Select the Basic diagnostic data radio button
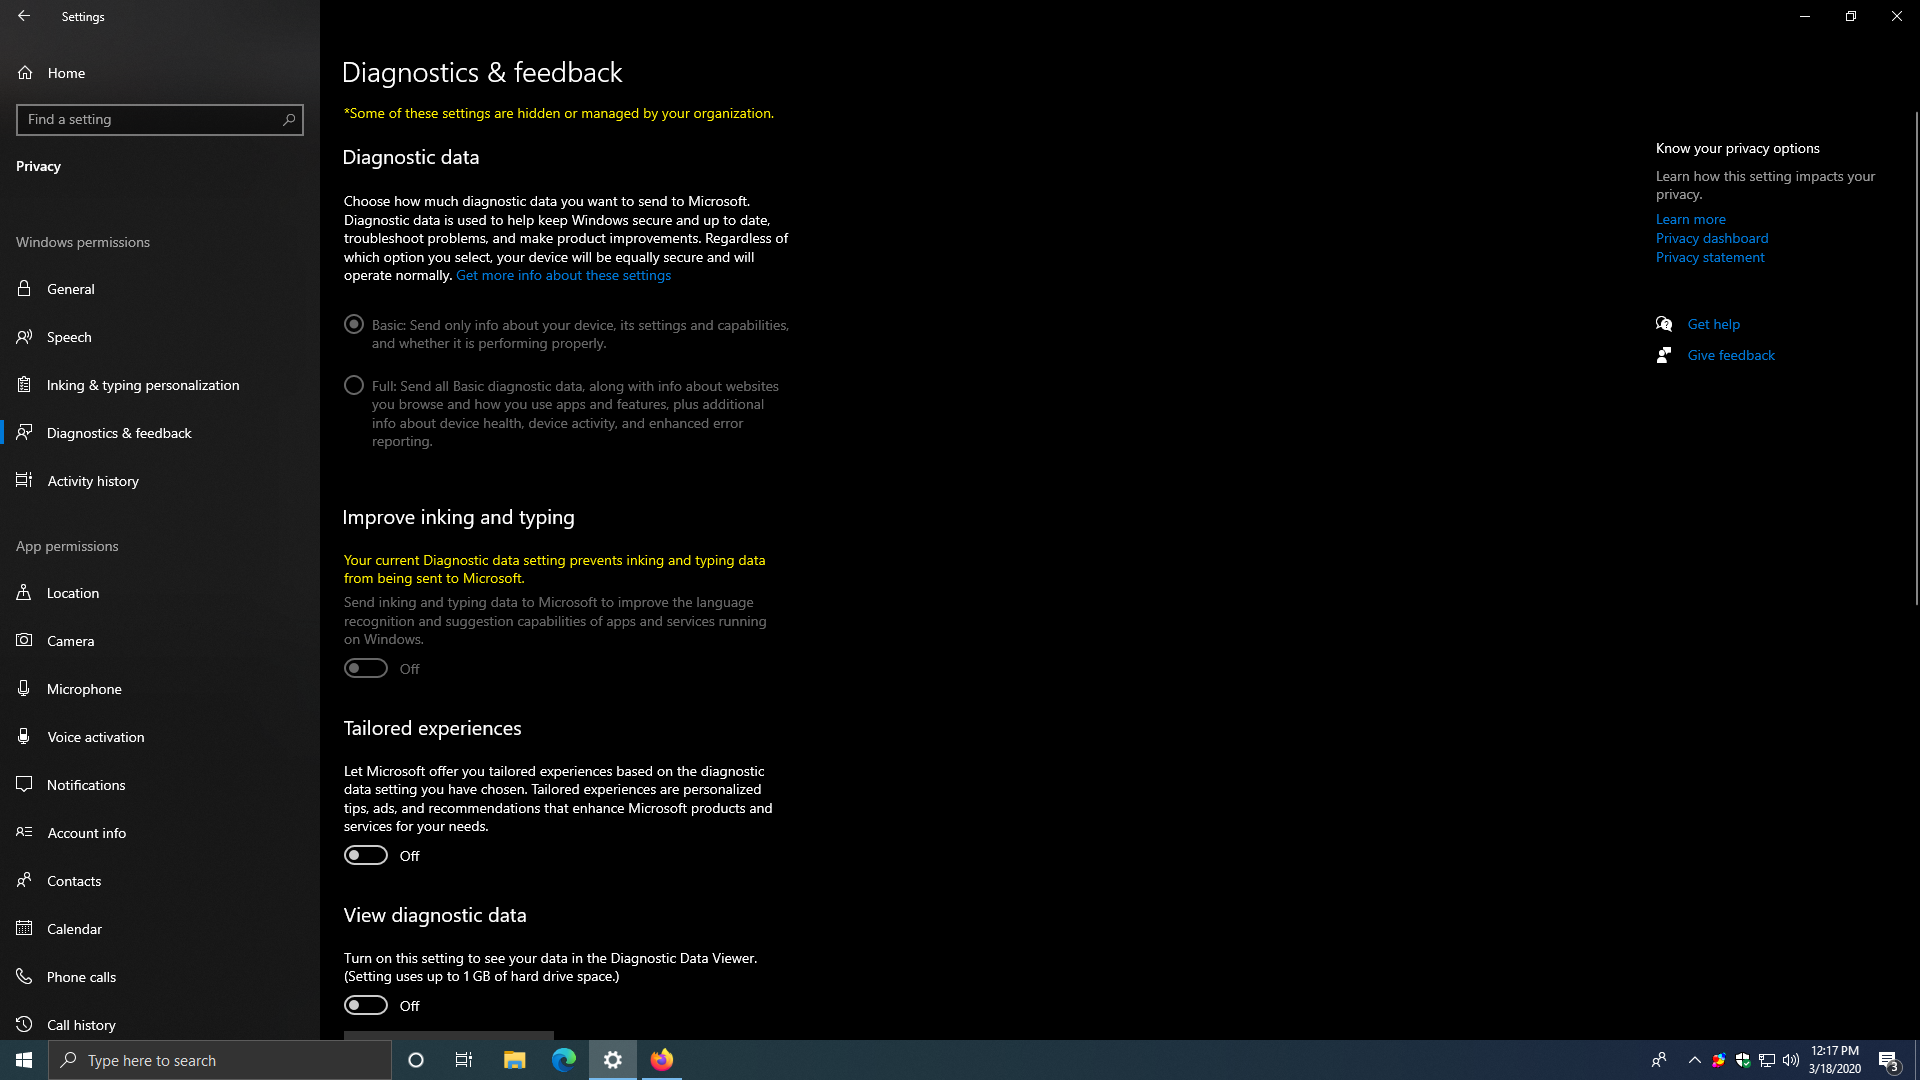Viewport: 1920px width, 1080px height. click(x=354, y=325)
